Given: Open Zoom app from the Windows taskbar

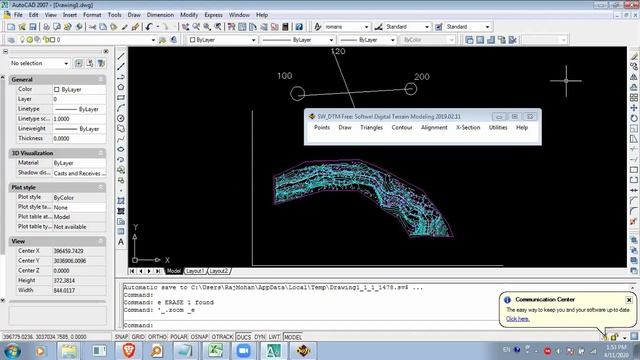Looking at the screenshot, I should [x=244, y=351].
